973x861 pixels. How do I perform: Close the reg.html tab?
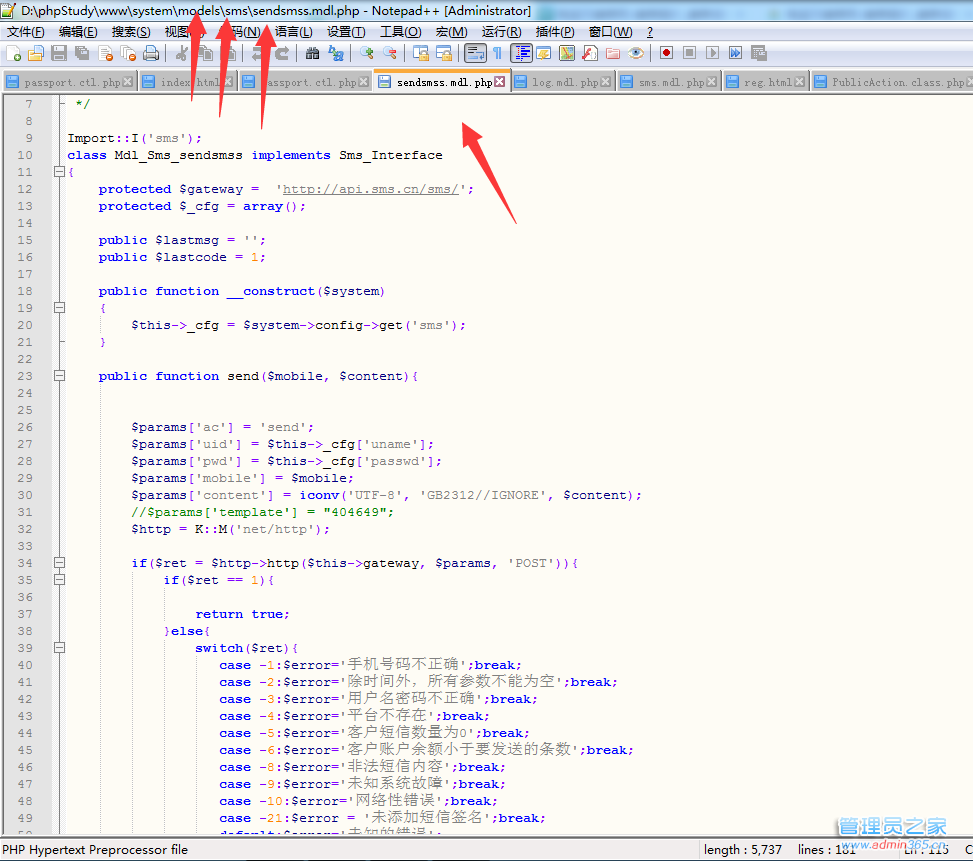tap(800, 82)
